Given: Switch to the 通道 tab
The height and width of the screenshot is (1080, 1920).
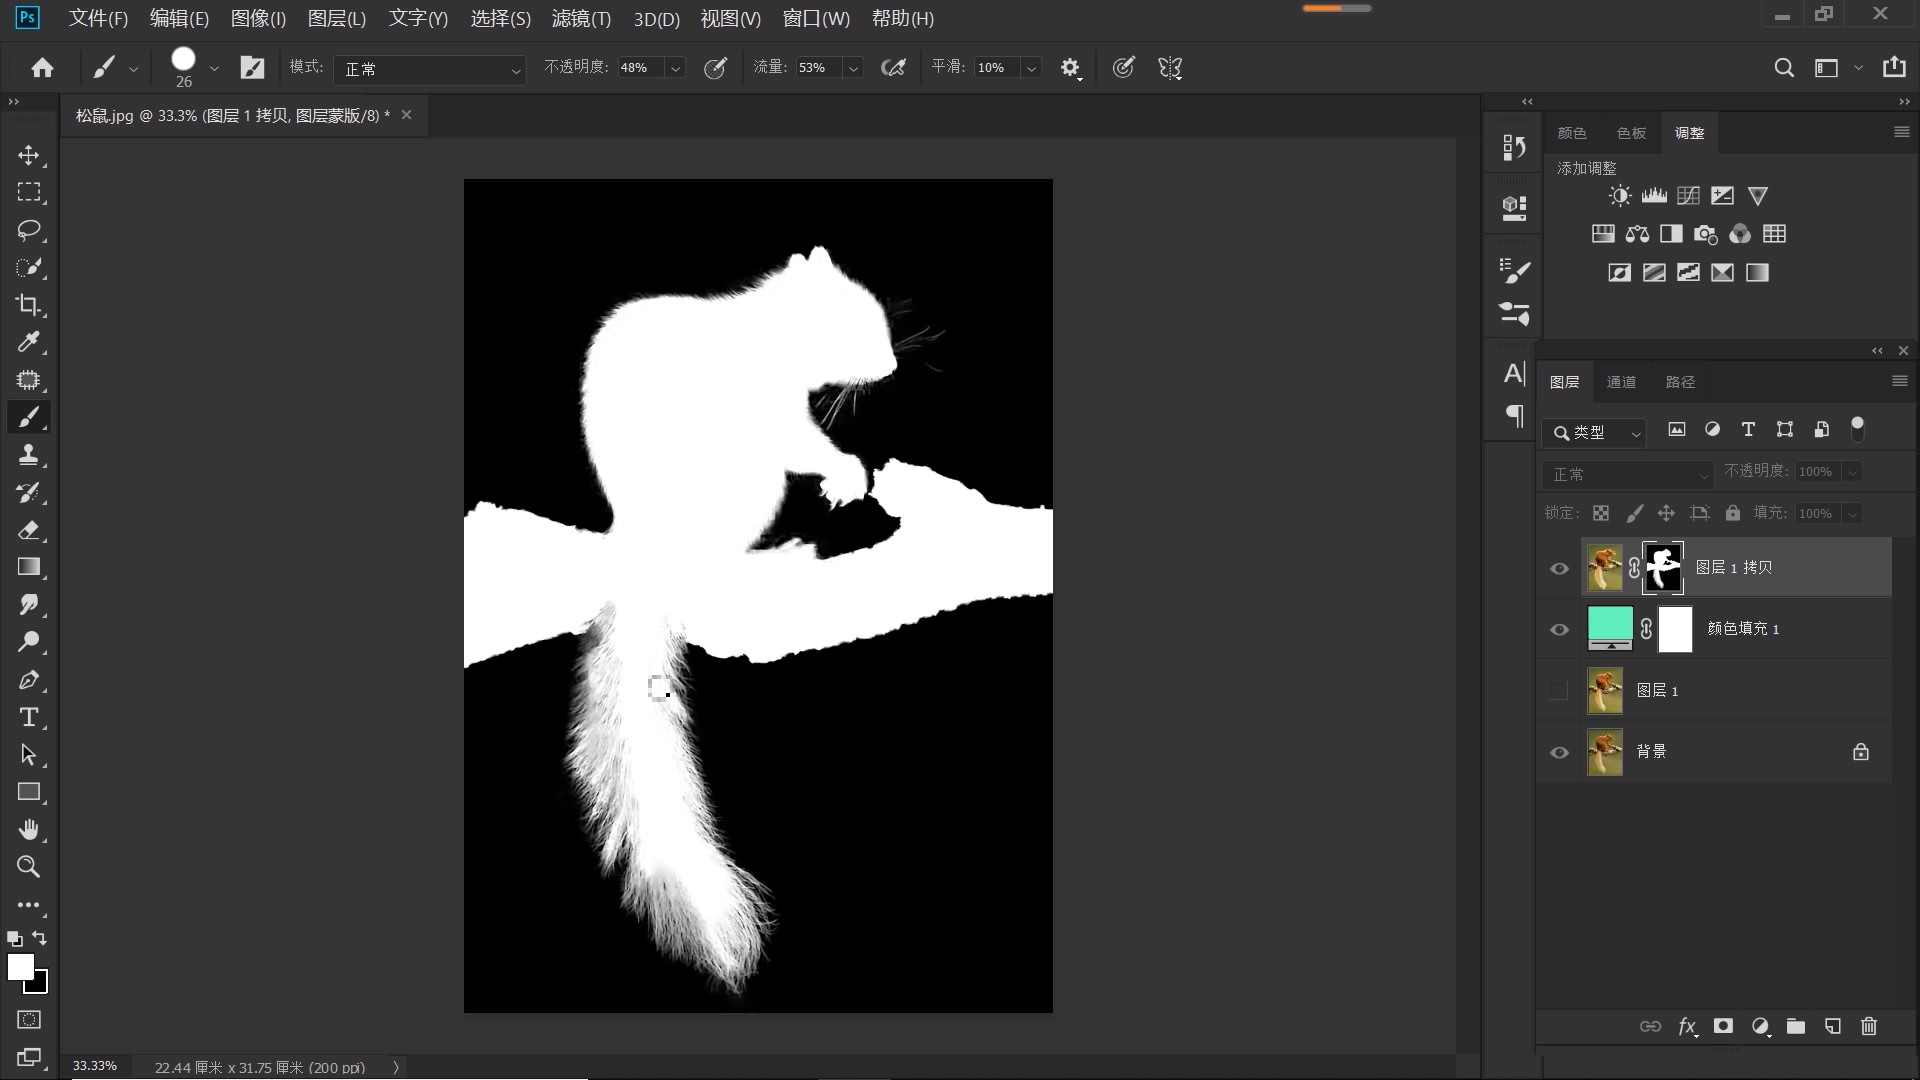Looking at the screenshot, I should 1621,382.
